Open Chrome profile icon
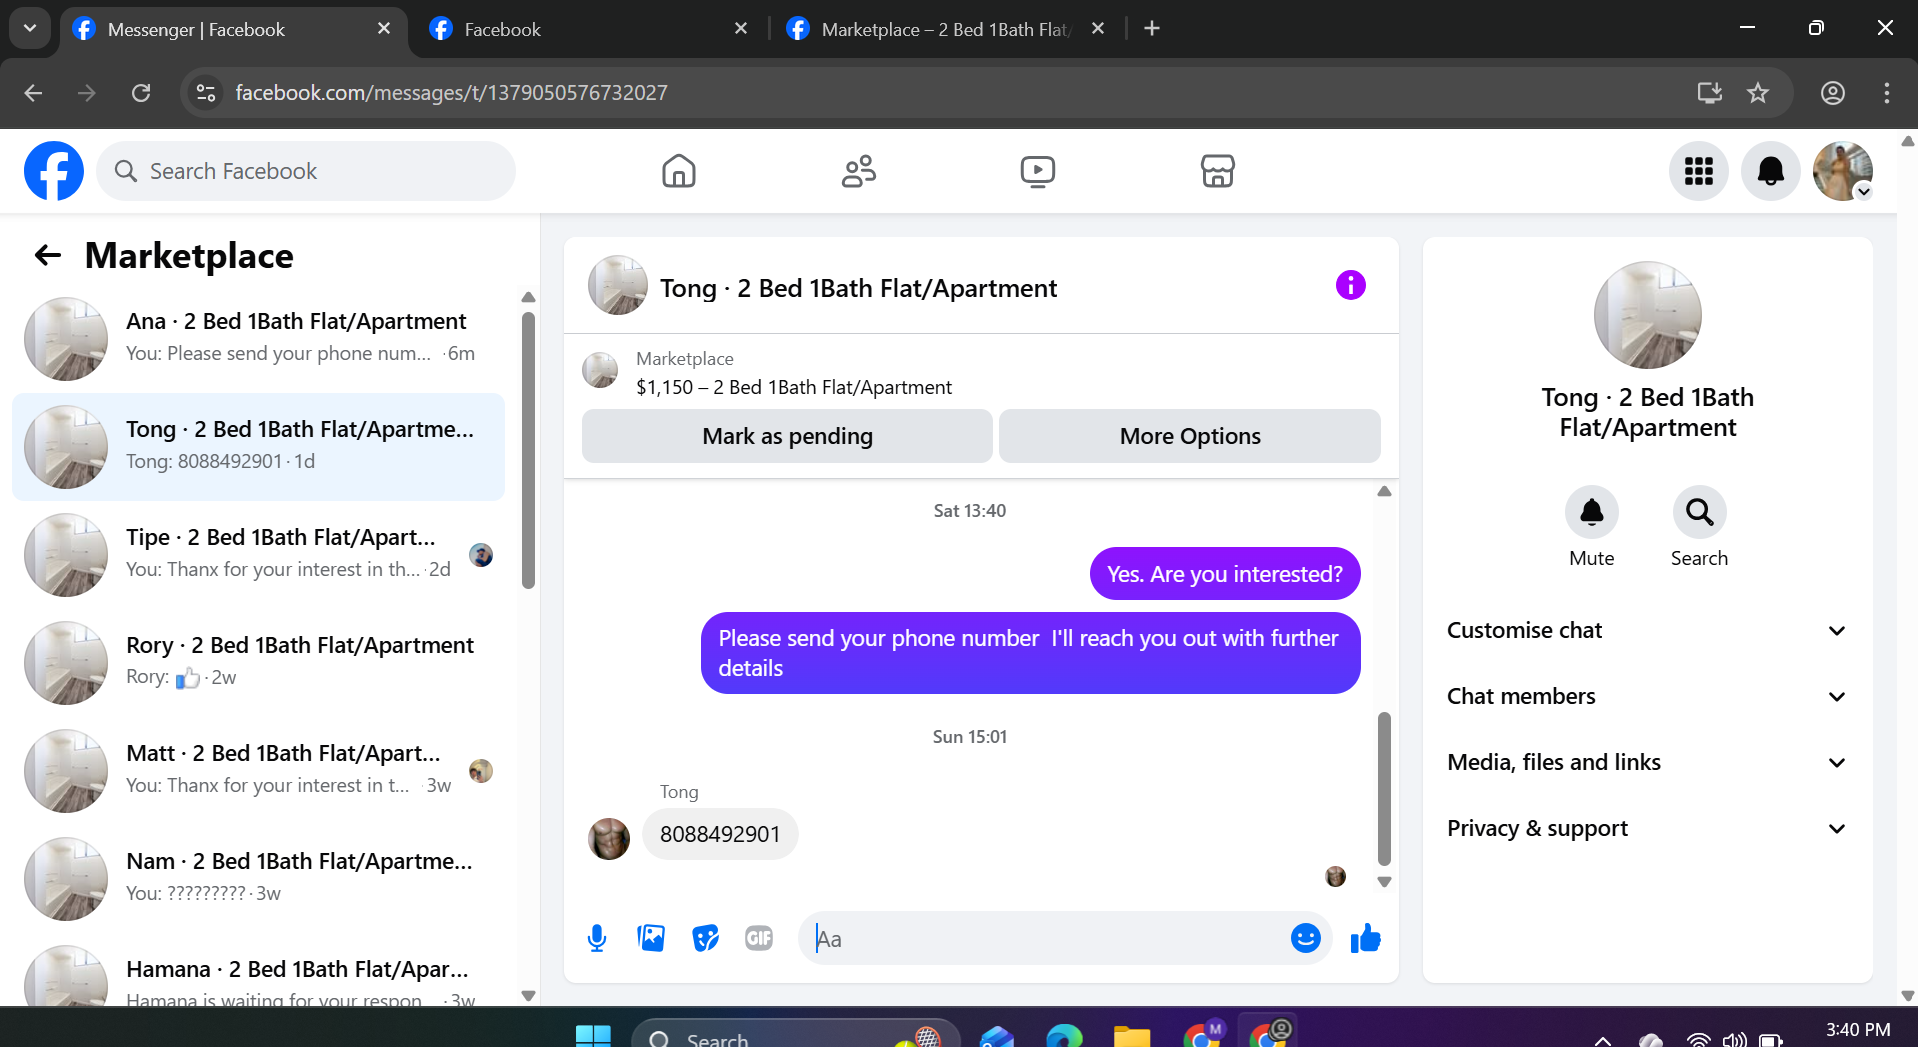1918x1047 pixels. (1833, 93)
